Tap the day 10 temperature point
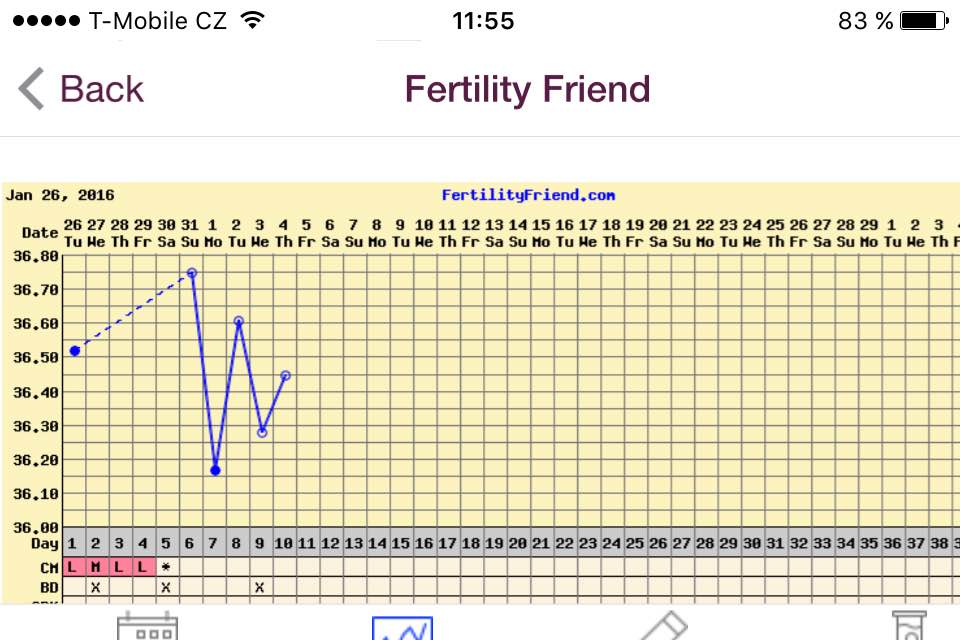Screen dimensions: 960x640 [286, 376]
